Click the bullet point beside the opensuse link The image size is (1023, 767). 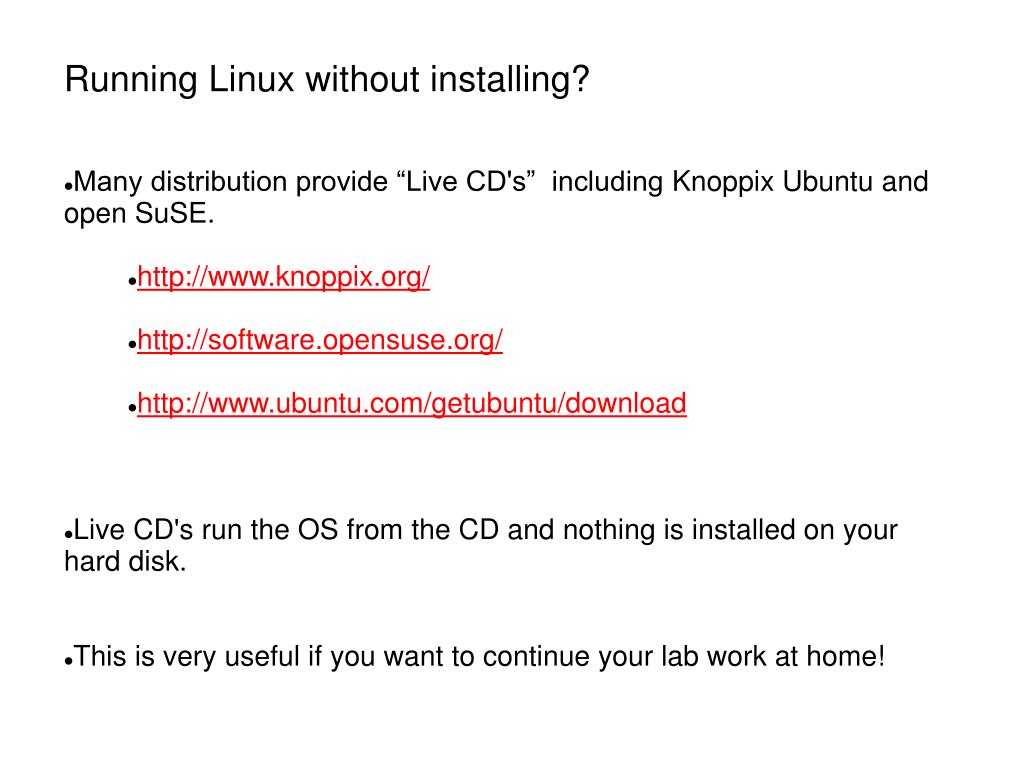click(x=132, y=345)
